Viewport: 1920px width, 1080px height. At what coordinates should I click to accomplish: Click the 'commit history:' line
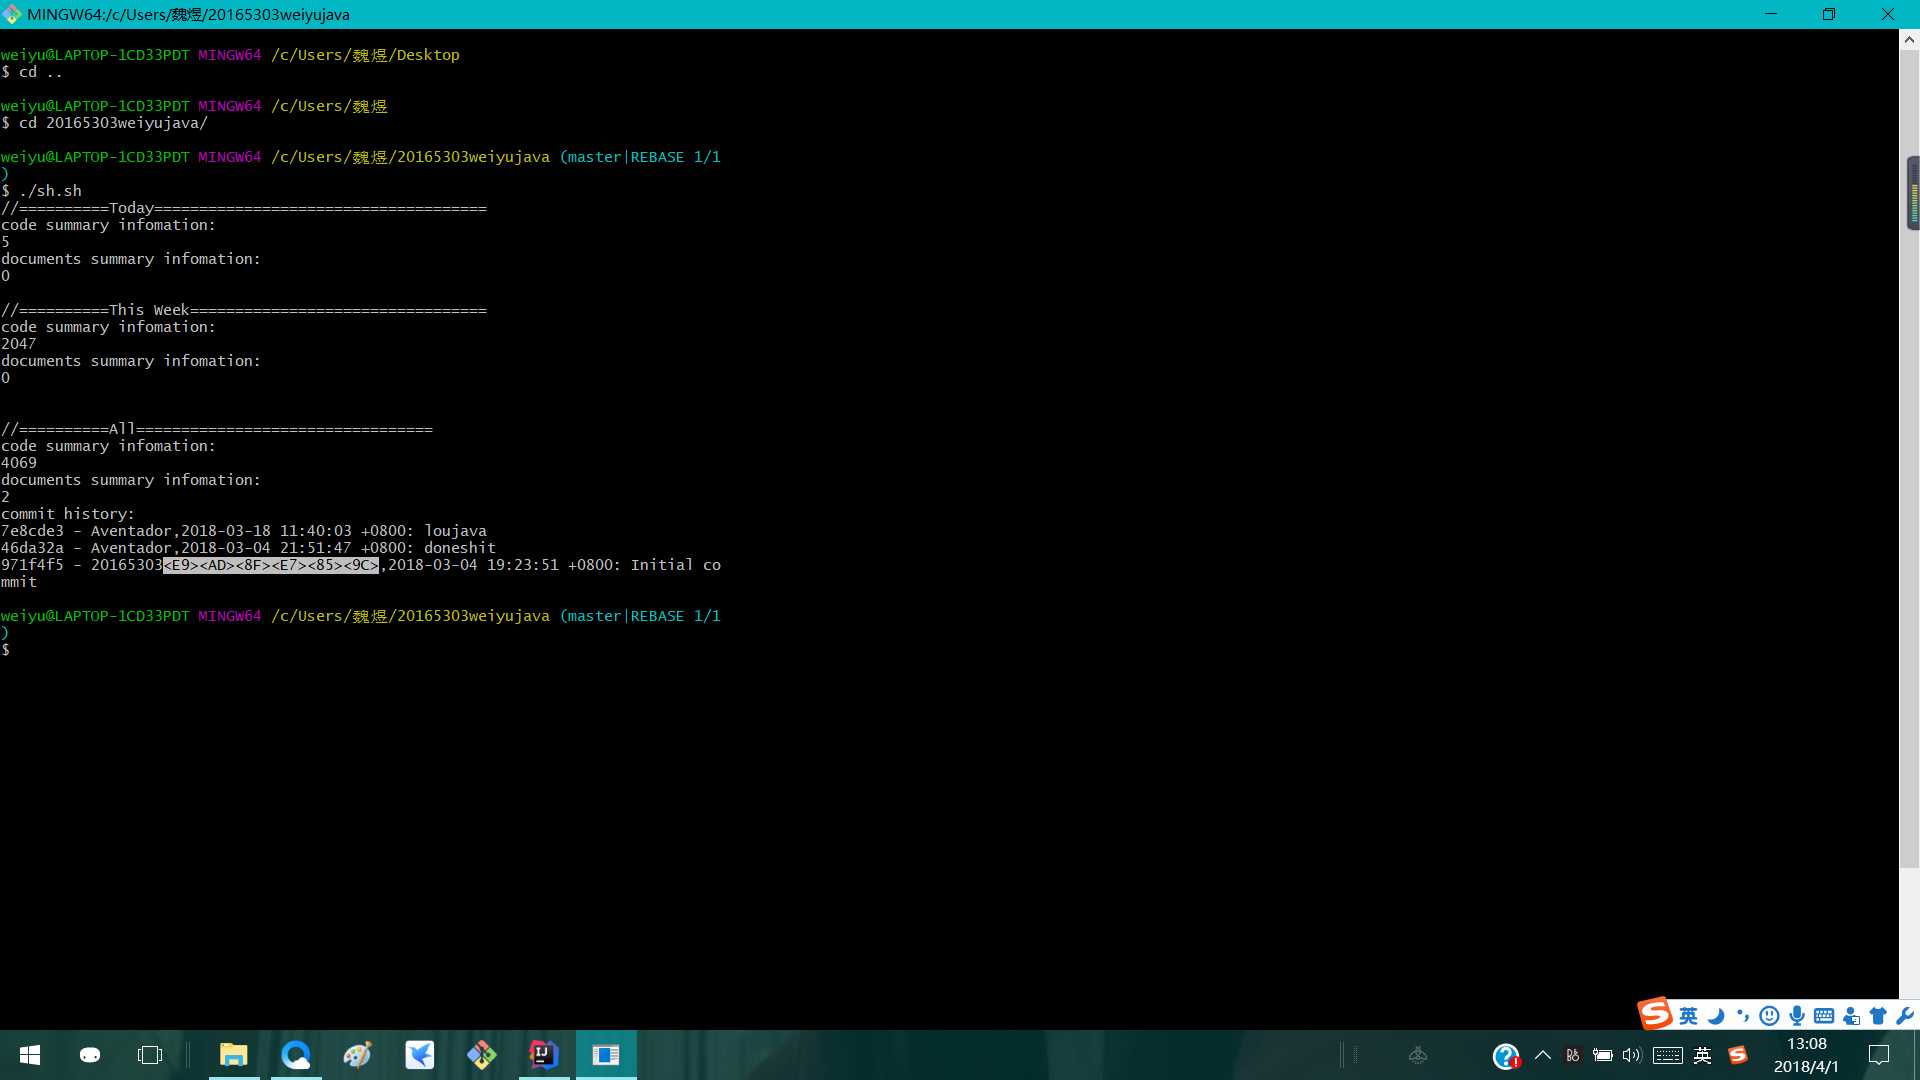coord(68,514)
